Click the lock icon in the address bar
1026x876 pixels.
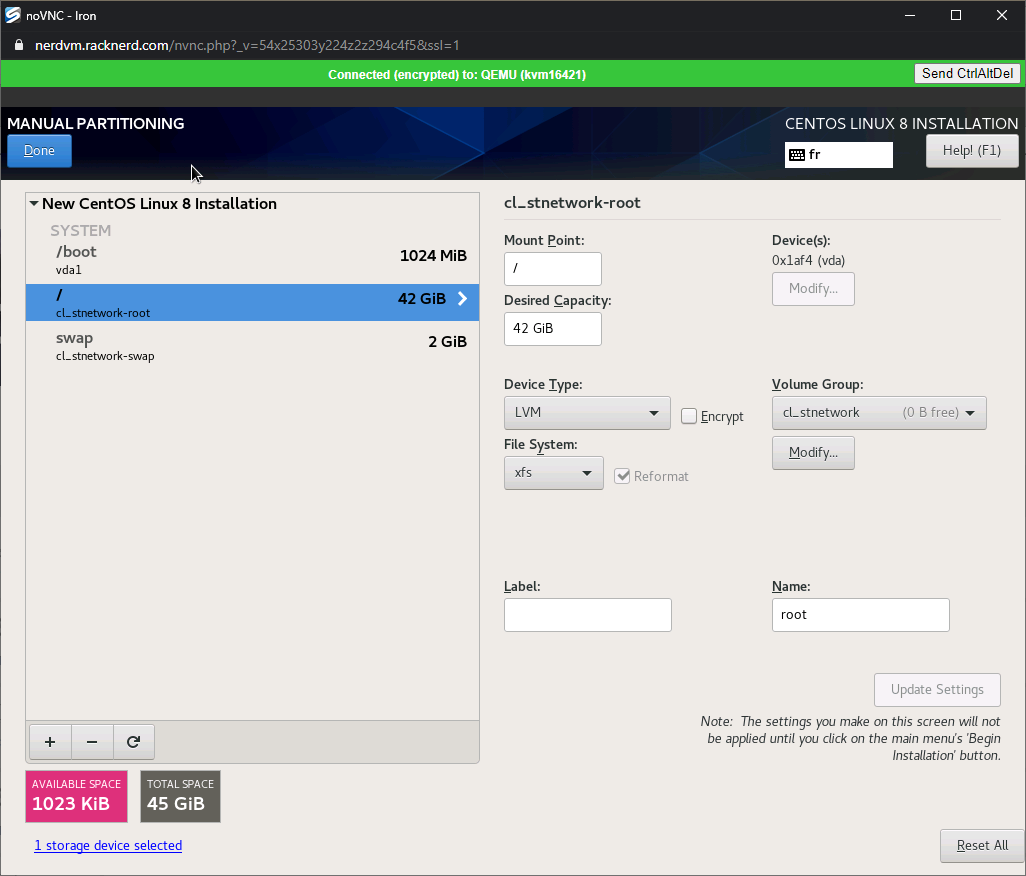[x=18, y=46]
